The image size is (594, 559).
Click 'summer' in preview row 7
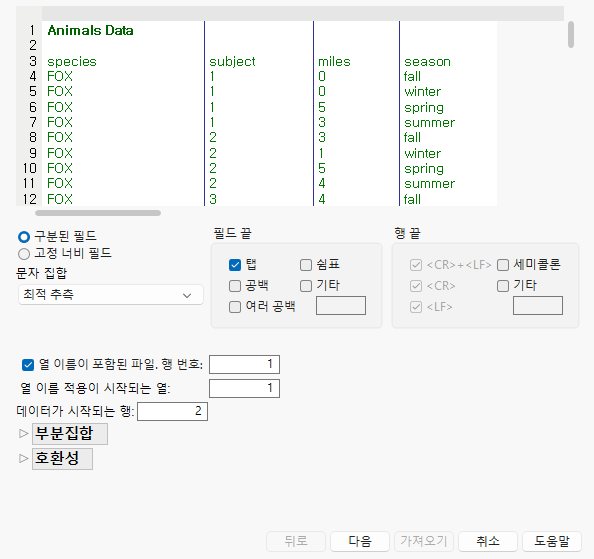tap(430, 123)
